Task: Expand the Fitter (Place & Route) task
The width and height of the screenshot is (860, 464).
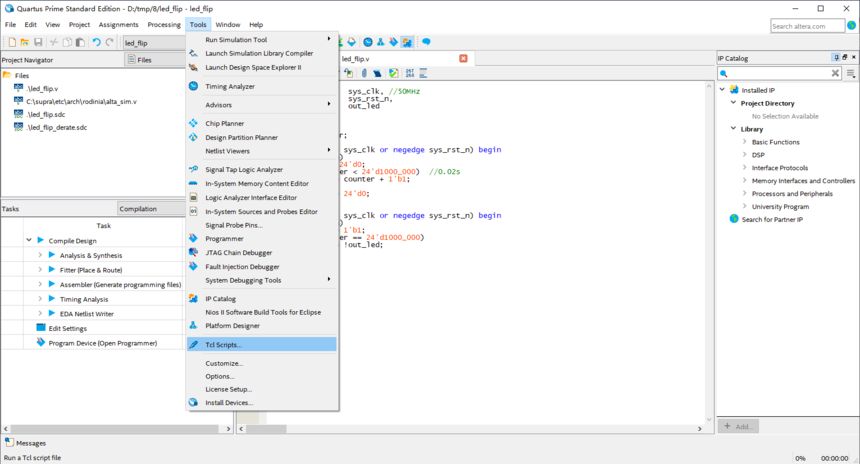Action: (x=40, y=269)
